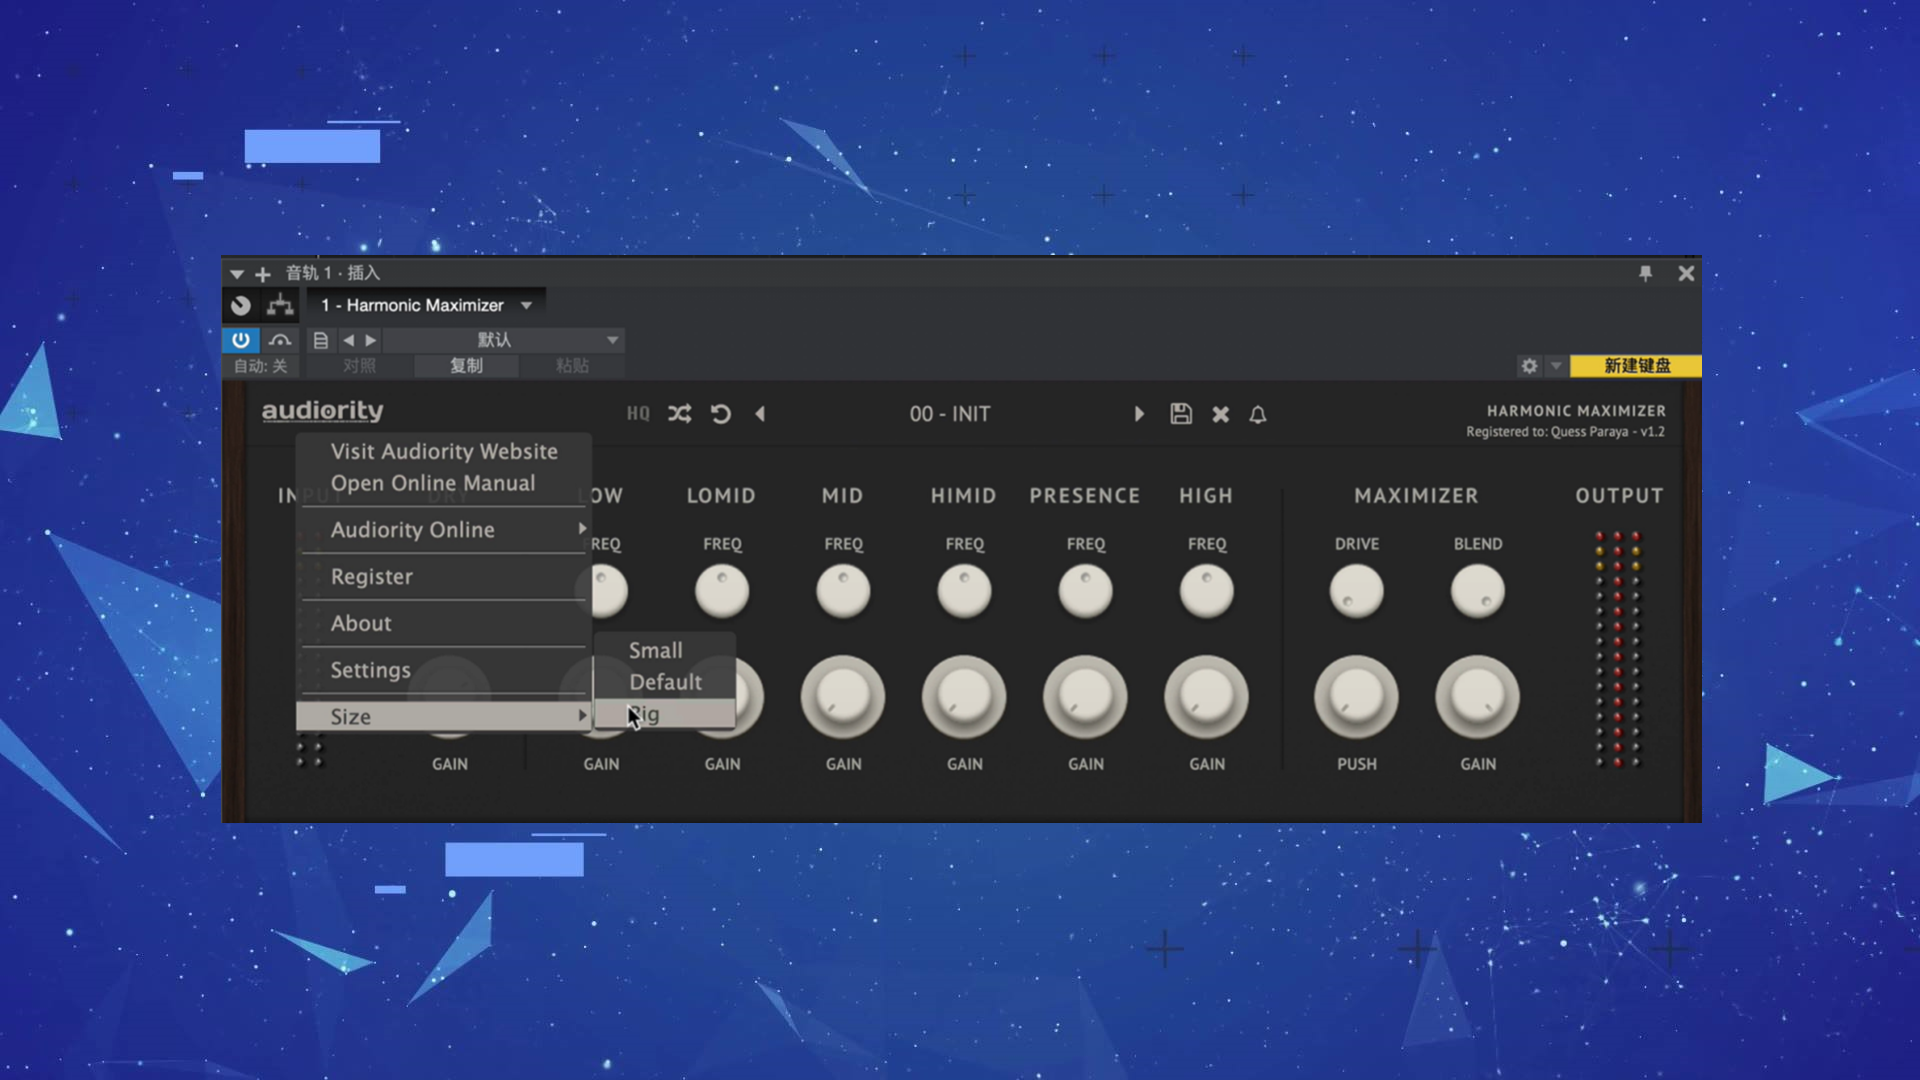Click the 'Registered to: Quess Paraya - v1.2' text
Image resolution: width=1920 pixels, height=1080 pixels.
pyautogui.click(x=1565, y=432)
